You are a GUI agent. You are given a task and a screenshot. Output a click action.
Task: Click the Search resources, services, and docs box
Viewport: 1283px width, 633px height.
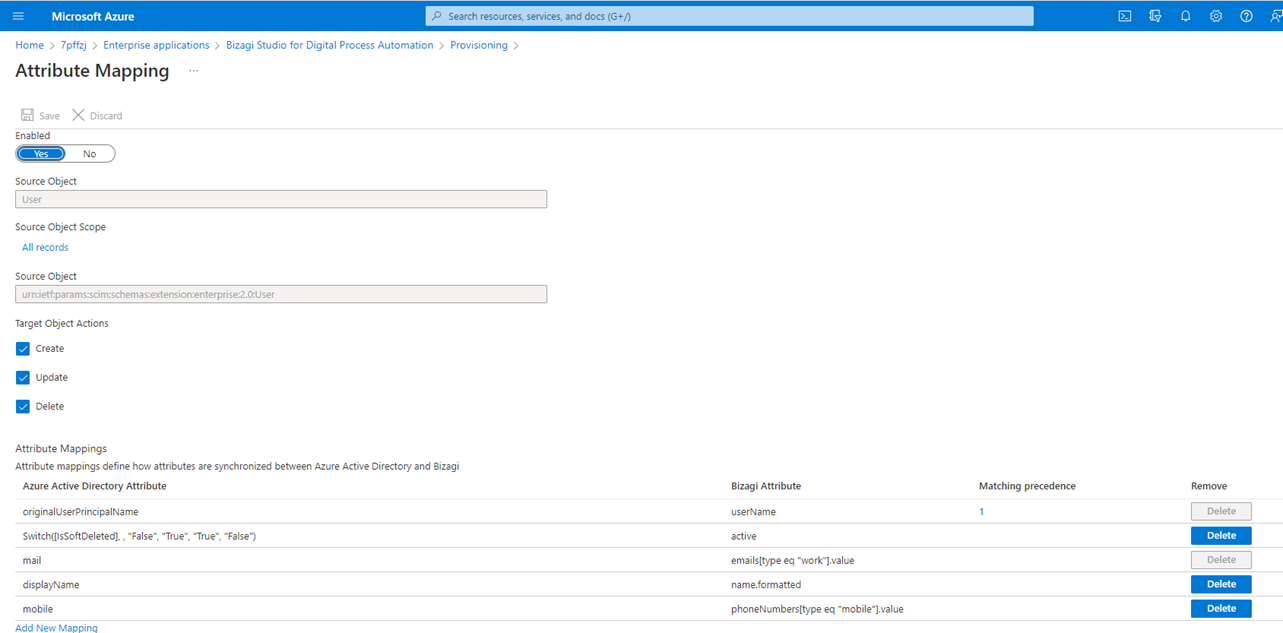point(729,16)
